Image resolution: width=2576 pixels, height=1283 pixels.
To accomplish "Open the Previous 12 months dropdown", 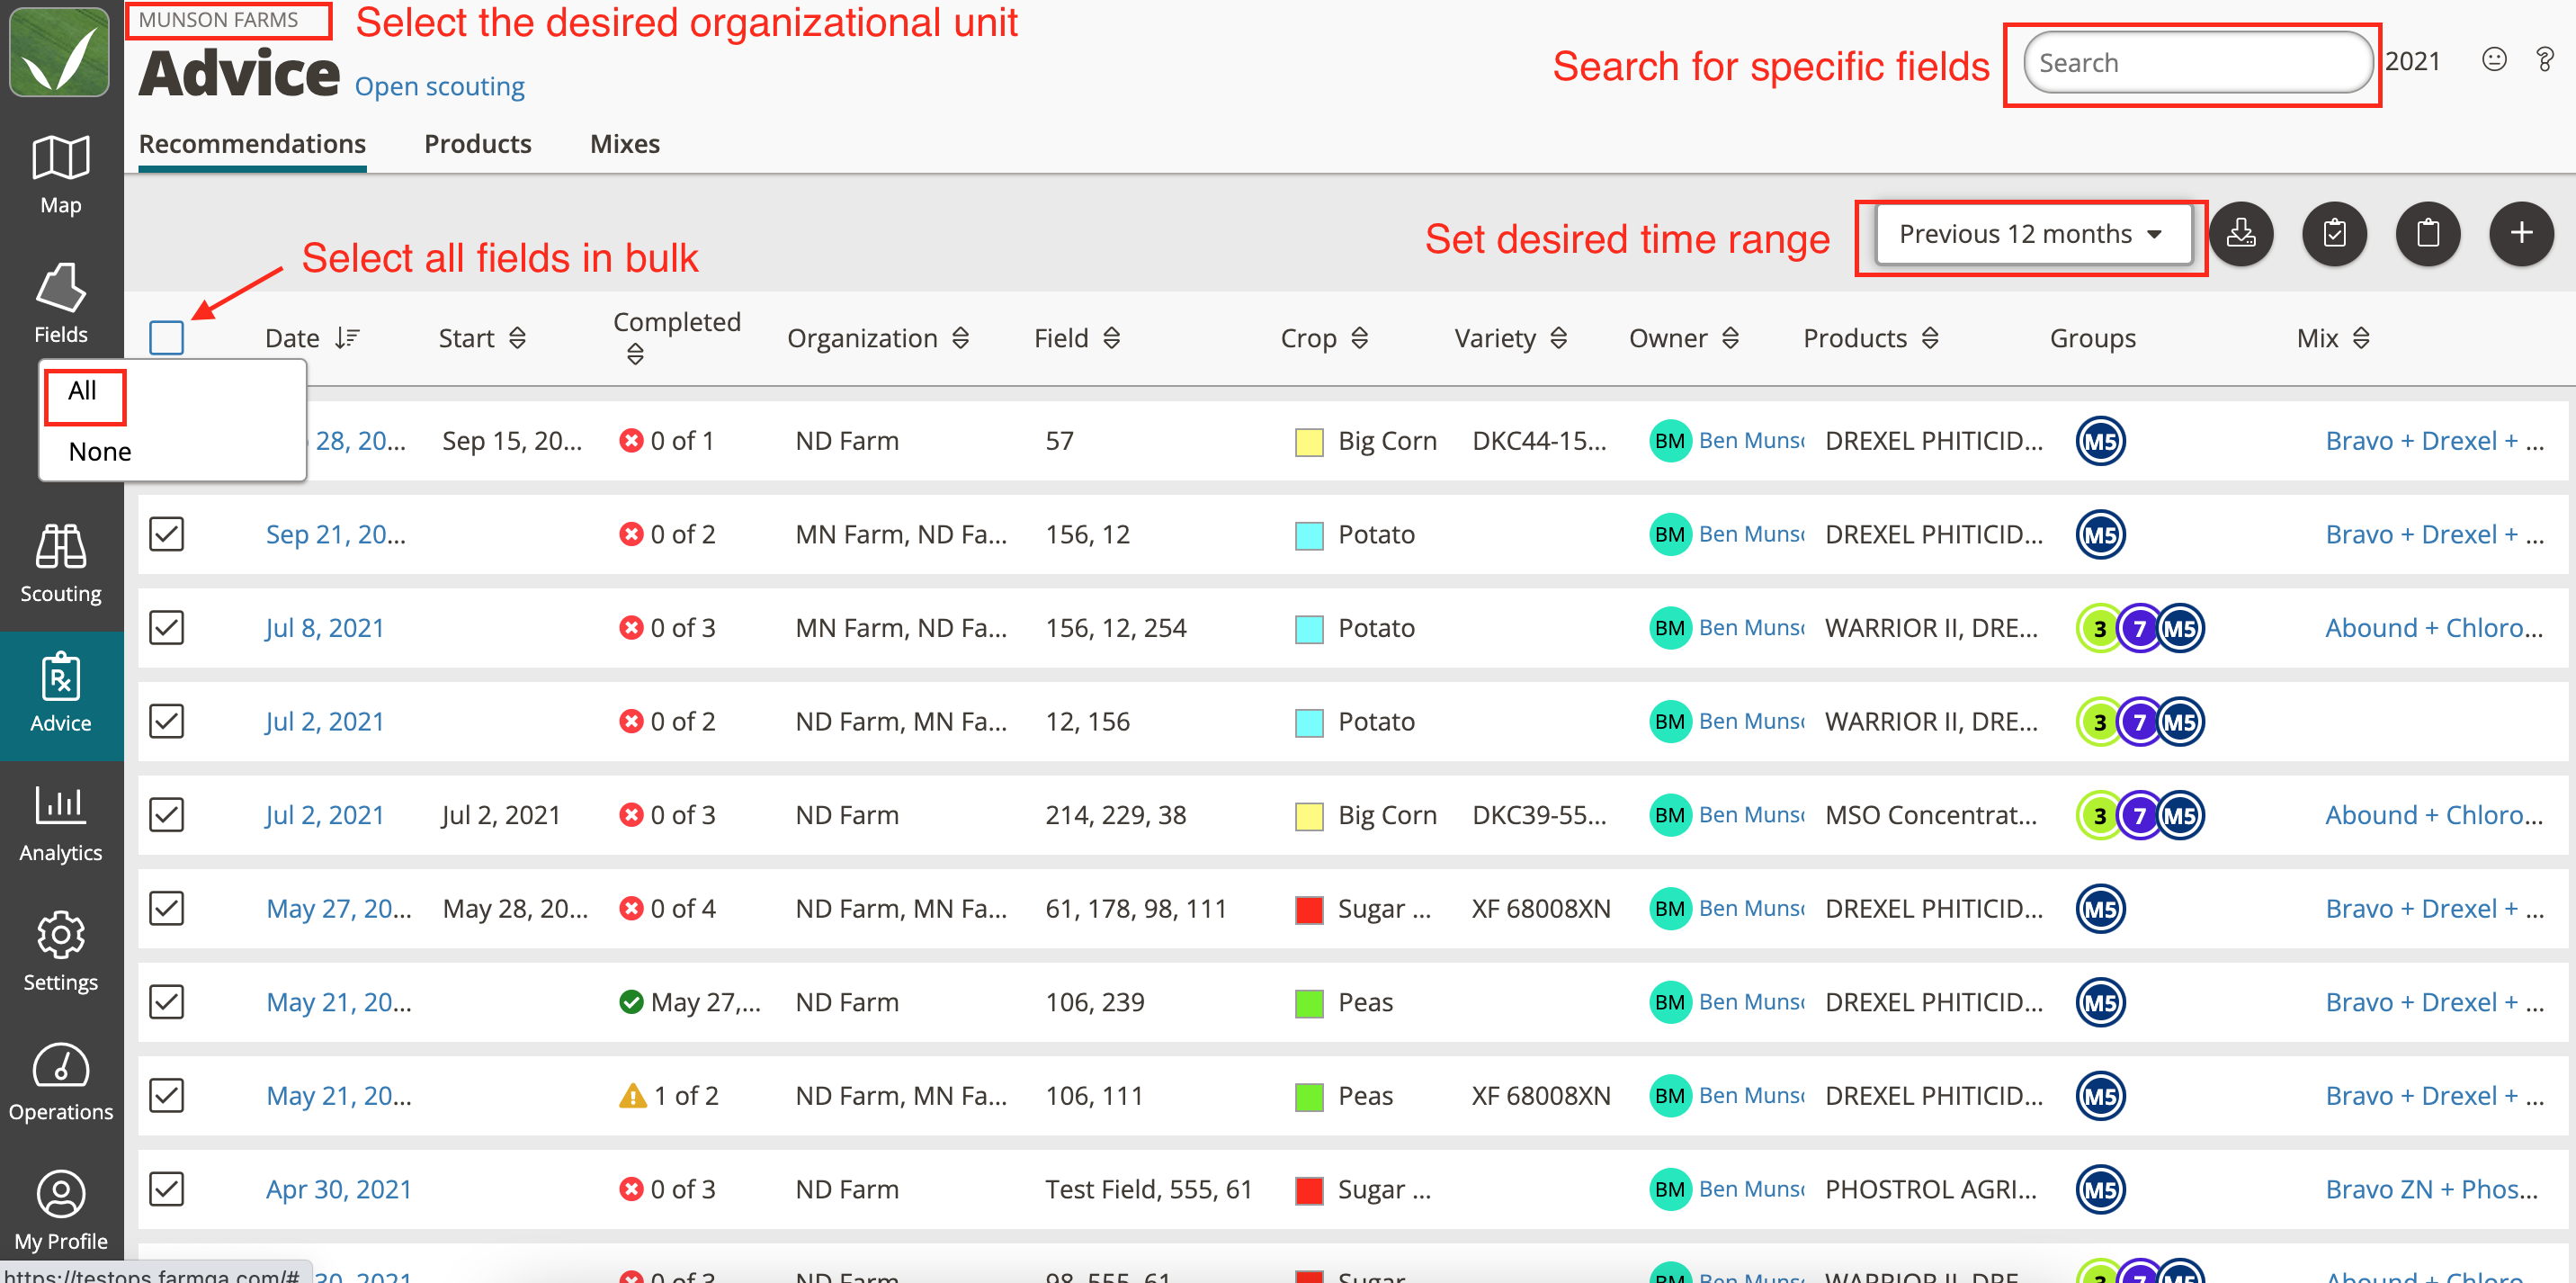I will tap(2033, 234).
